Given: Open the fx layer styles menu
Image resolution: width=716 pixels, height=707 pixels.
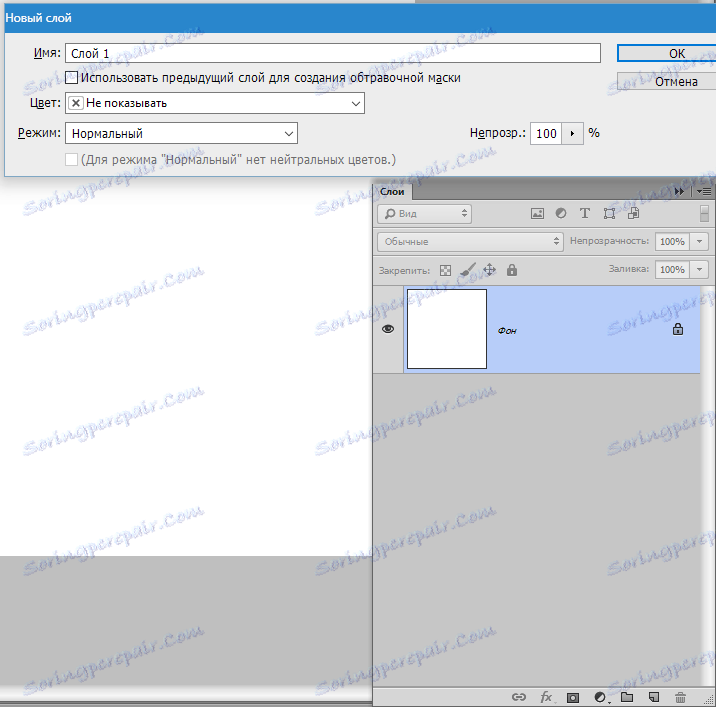Looking at the screenshot, I should (x=546, y=697).
